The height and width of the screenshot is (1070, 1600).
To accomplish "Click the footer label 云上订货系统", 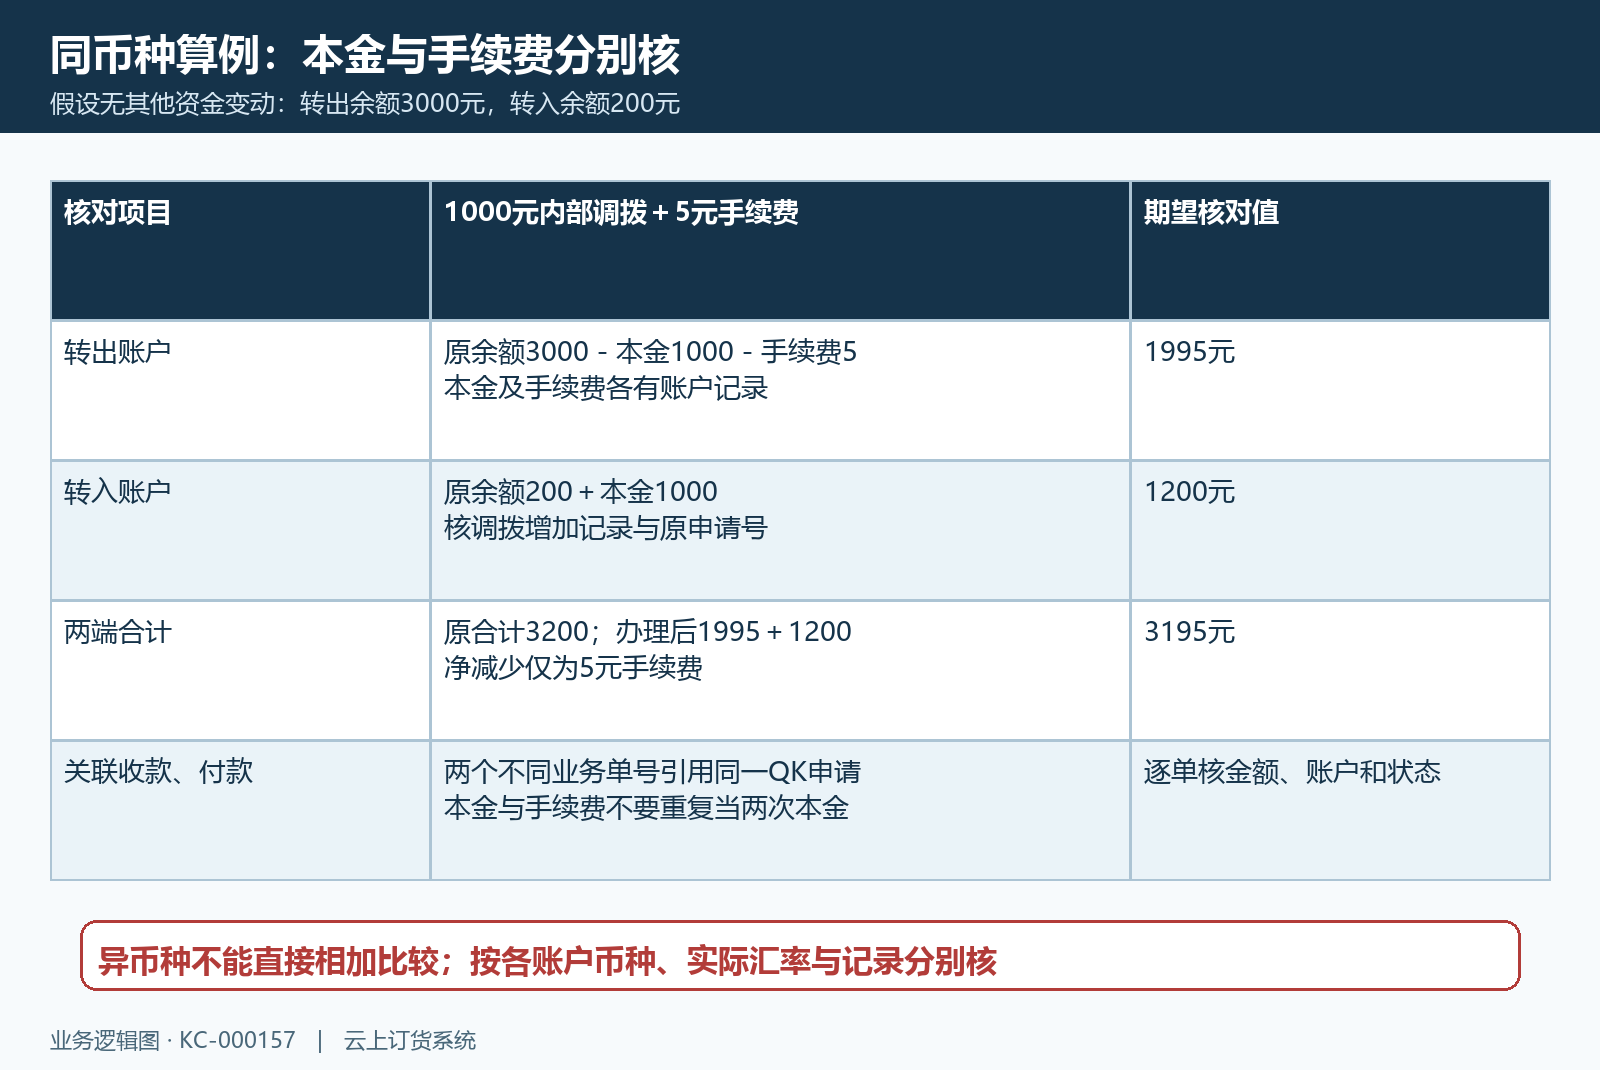I will pyautogui.click(x=410, y=1040).
